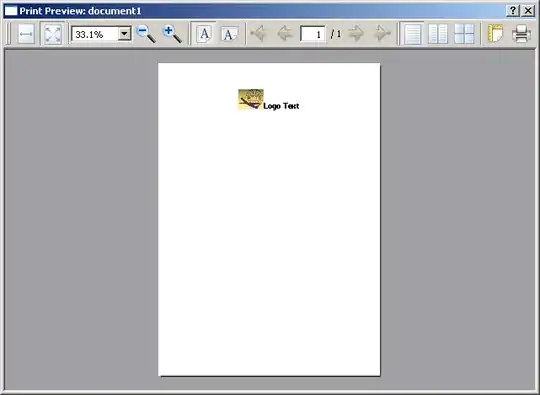
Task: Click the '/ 1' total pages label
Action: coord(336,34)
